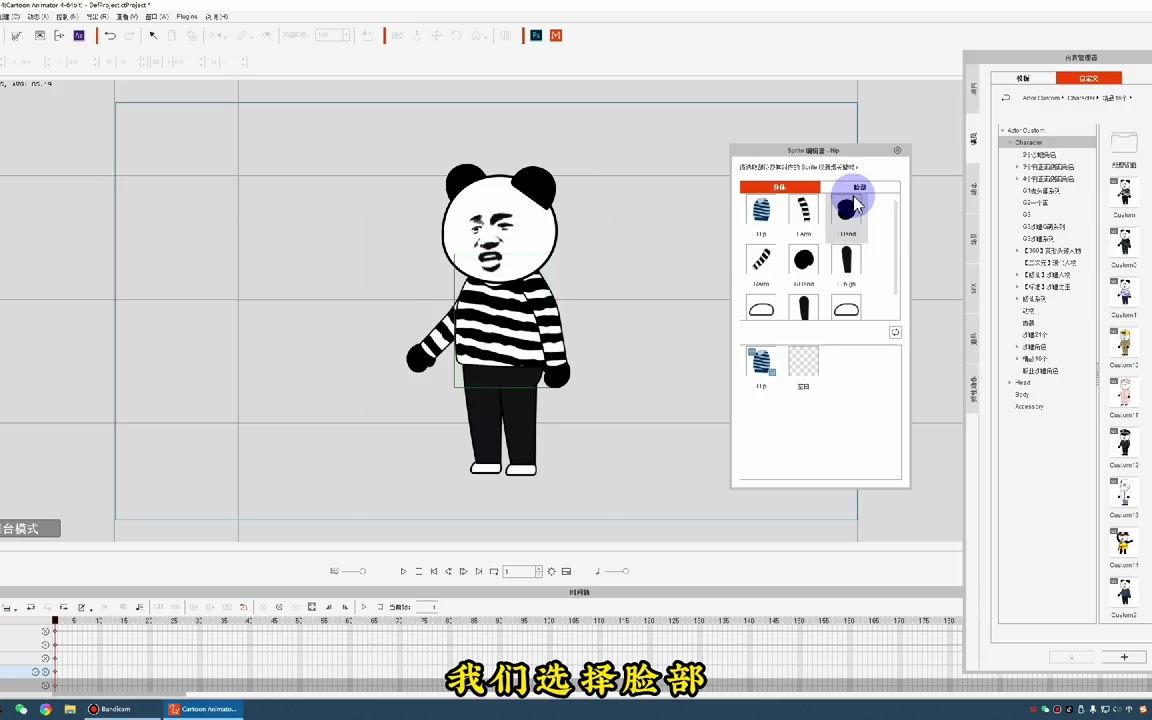Open the purple Ae icon in the toolbar

(79, 36)
